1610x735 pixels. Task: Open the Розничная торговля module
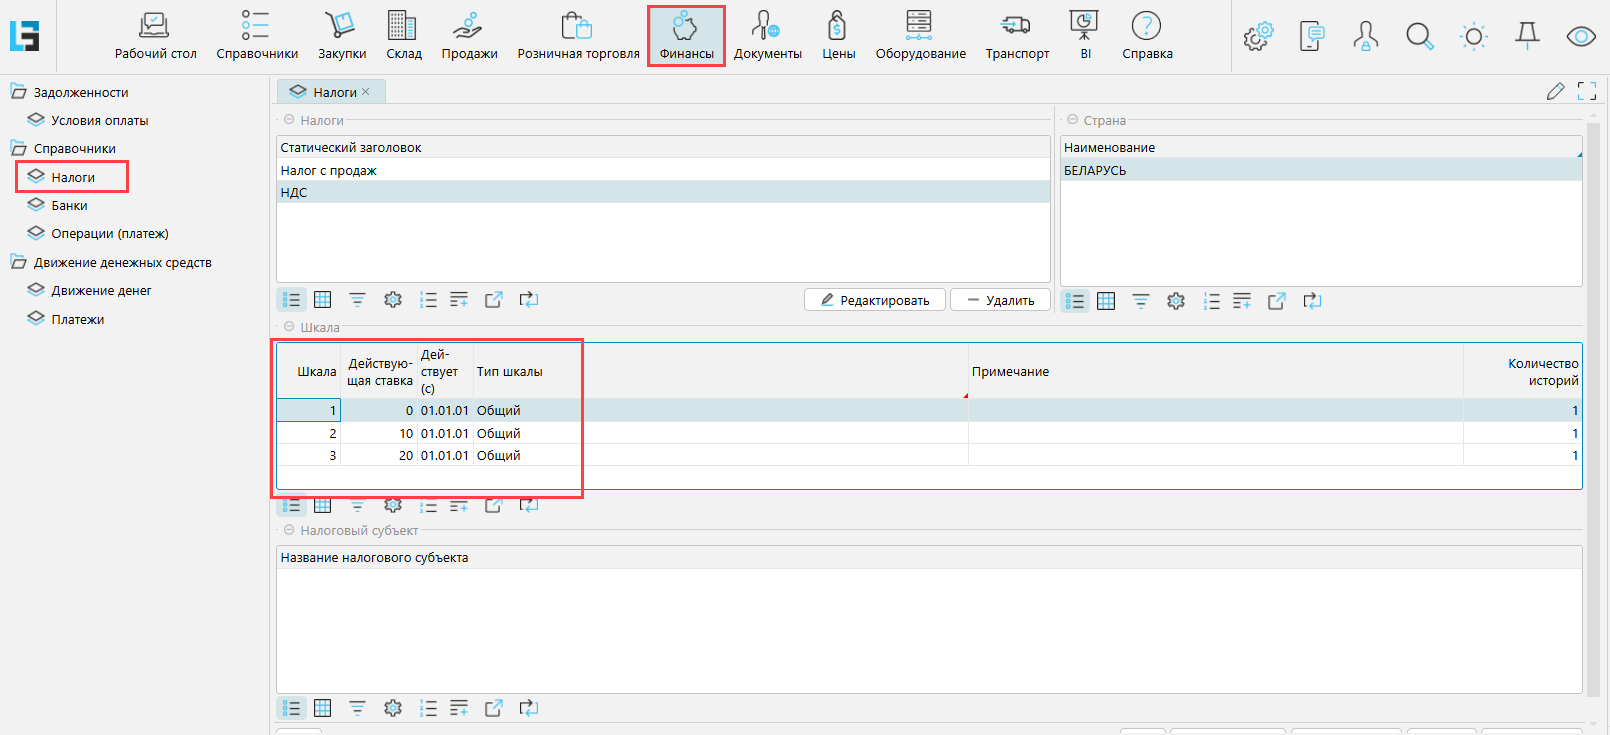coord(578,36)
